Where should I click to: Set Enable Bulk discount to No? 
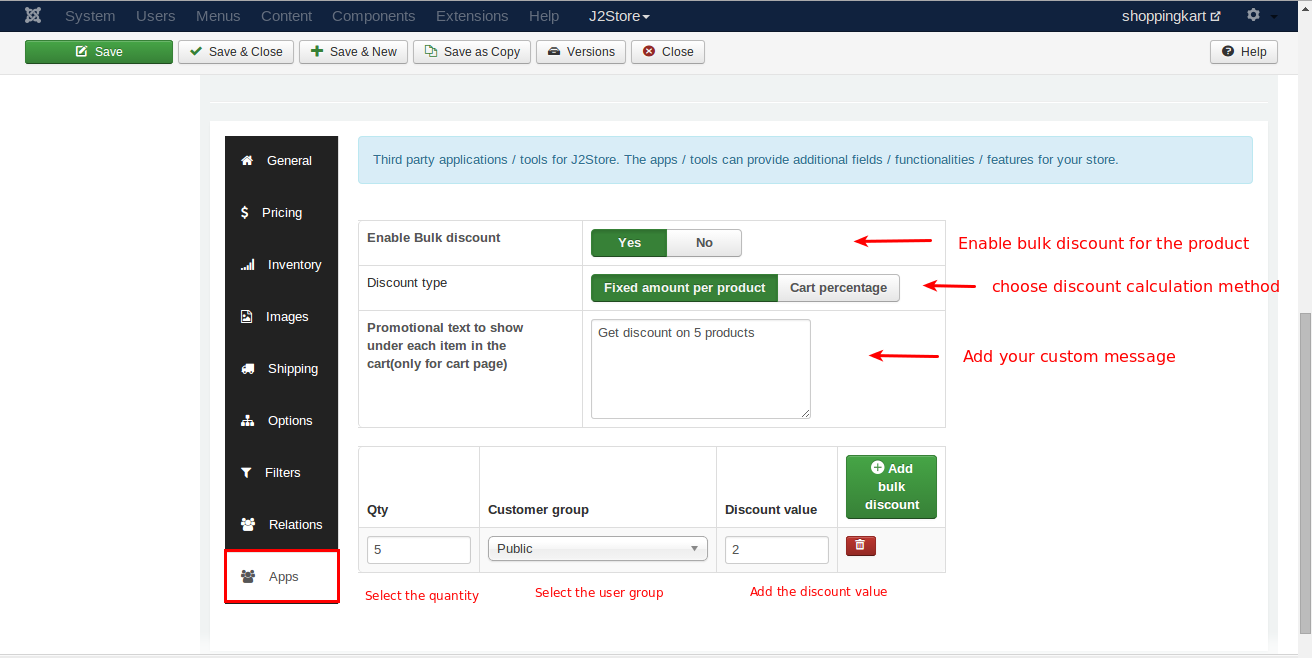tap(704, 243)
